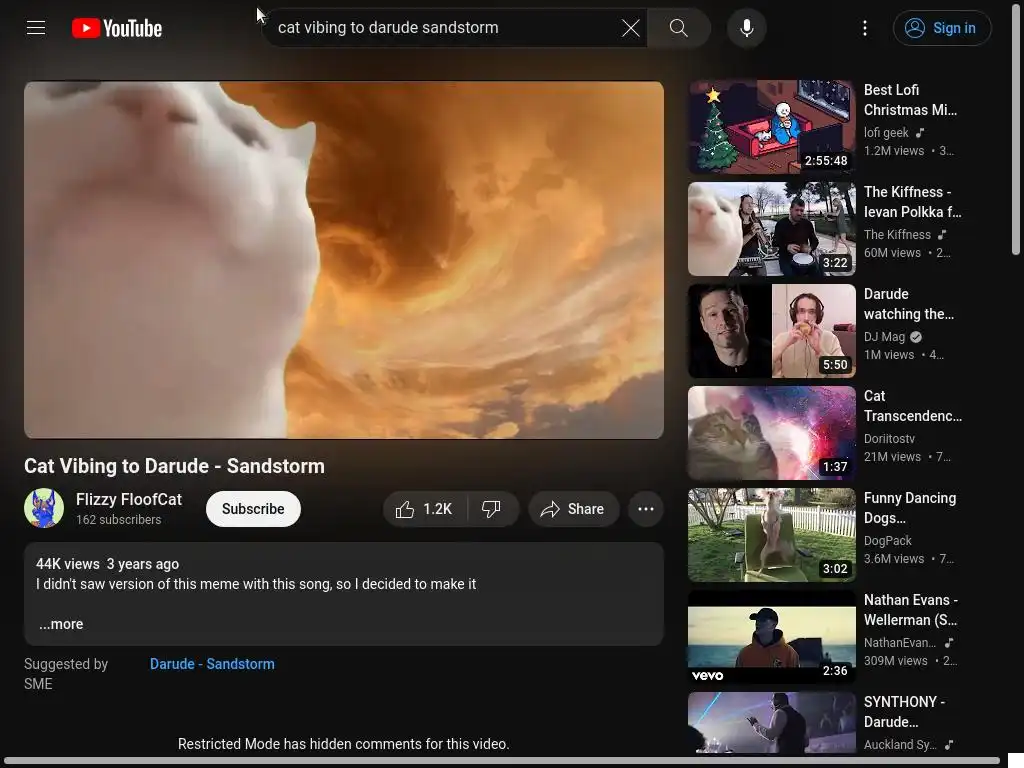Open SYNTHONY Darude video thumbnail
The width and height of the screenshot is (1024, 768).
[x=771, y=723]
